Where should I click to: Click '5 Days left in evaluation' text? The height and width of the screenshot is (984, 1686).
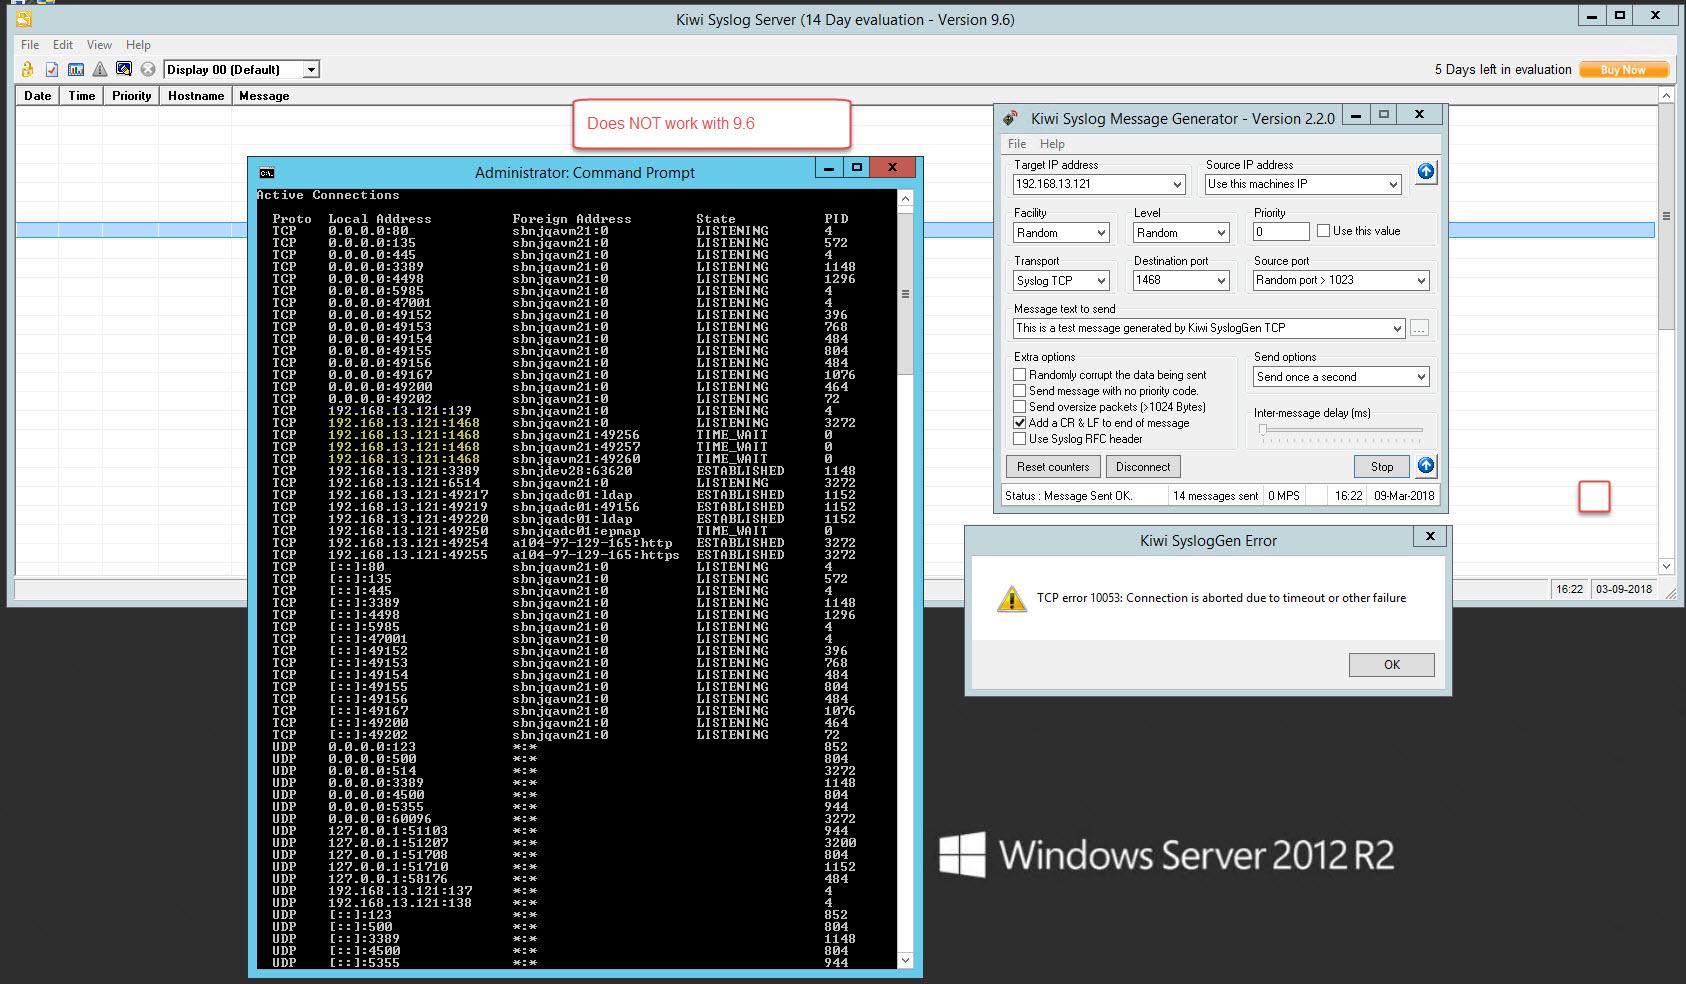(1503, 70)
